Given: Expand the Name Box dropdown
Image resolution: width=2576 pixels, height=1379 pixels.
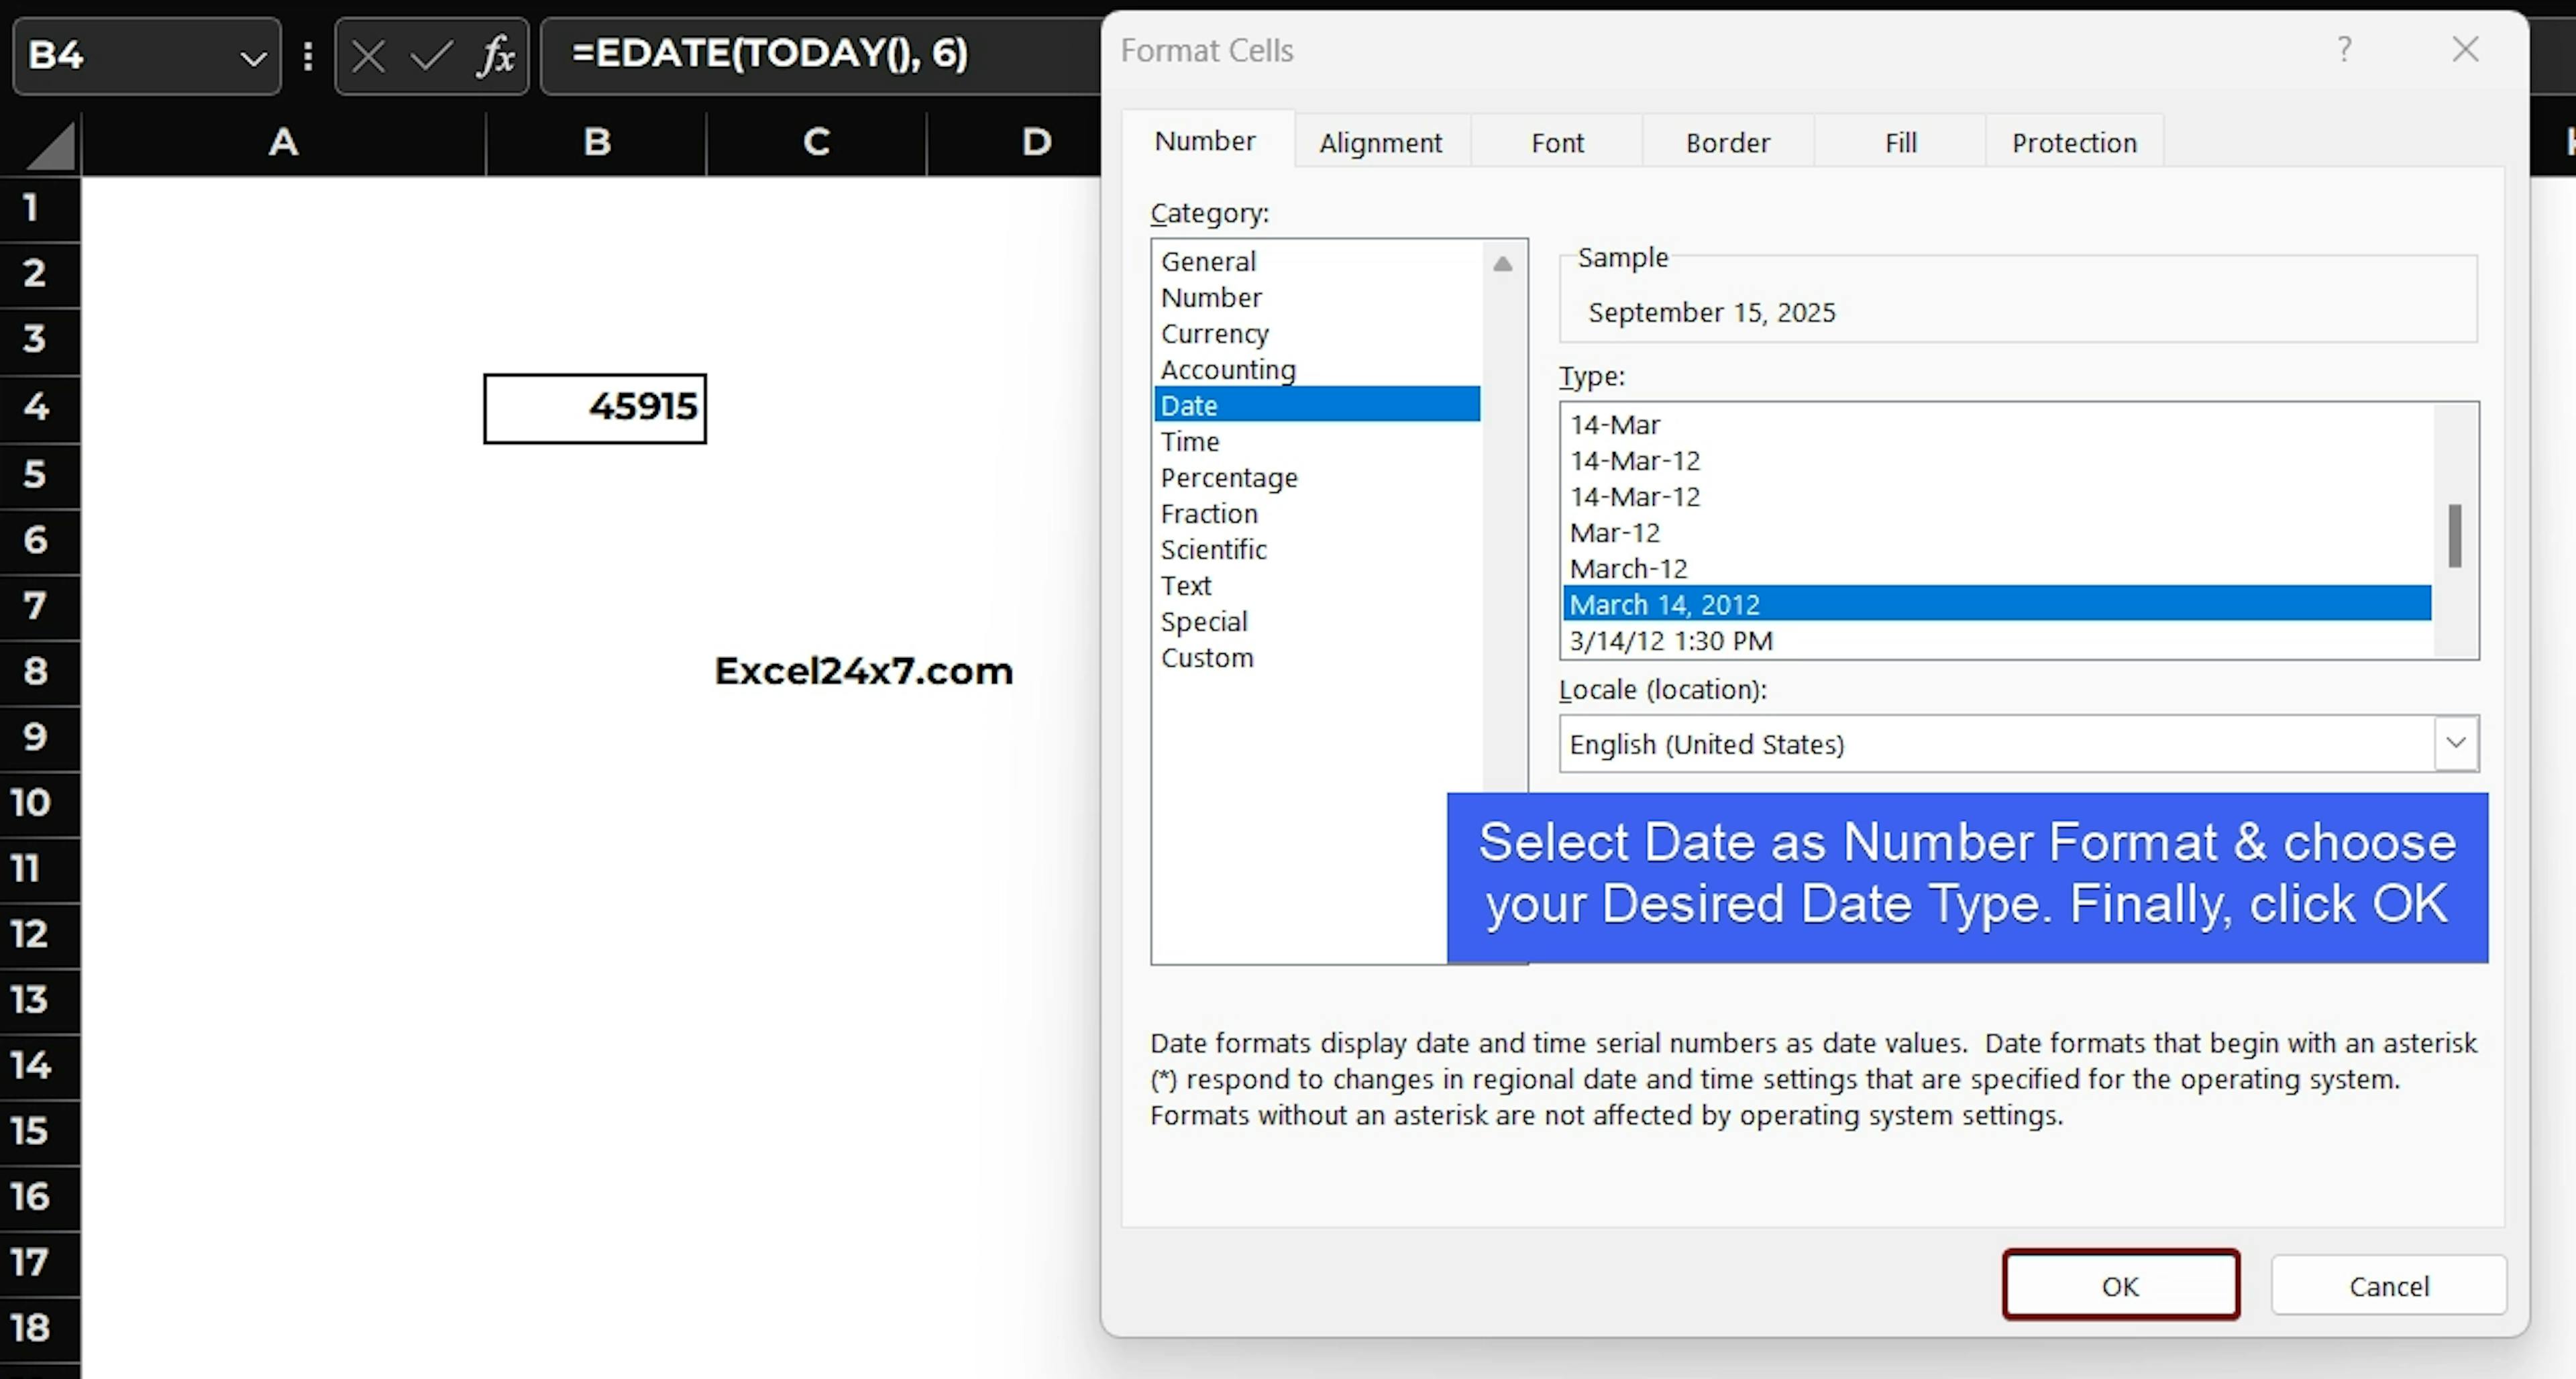Looking at the screenshot, I should tap(253, 58).
